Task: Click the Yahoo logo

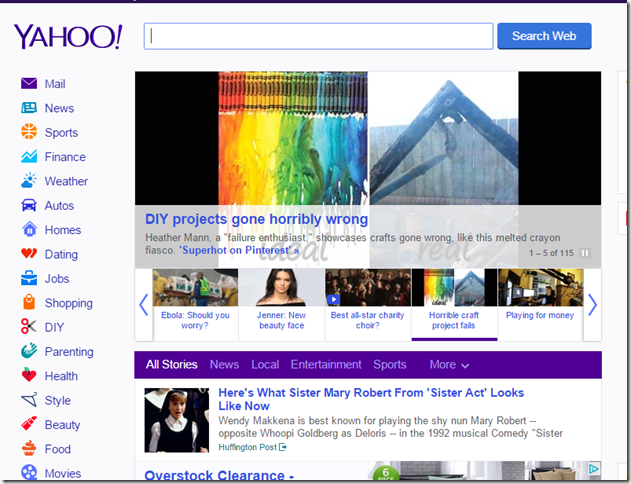Action: [x=68, y=36]
